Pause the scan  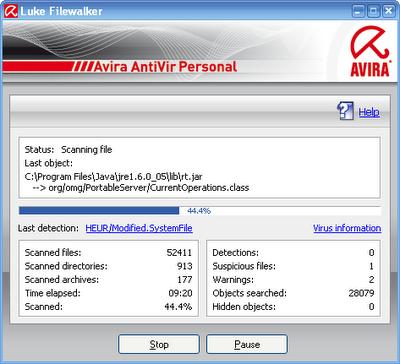pos(247,344)
